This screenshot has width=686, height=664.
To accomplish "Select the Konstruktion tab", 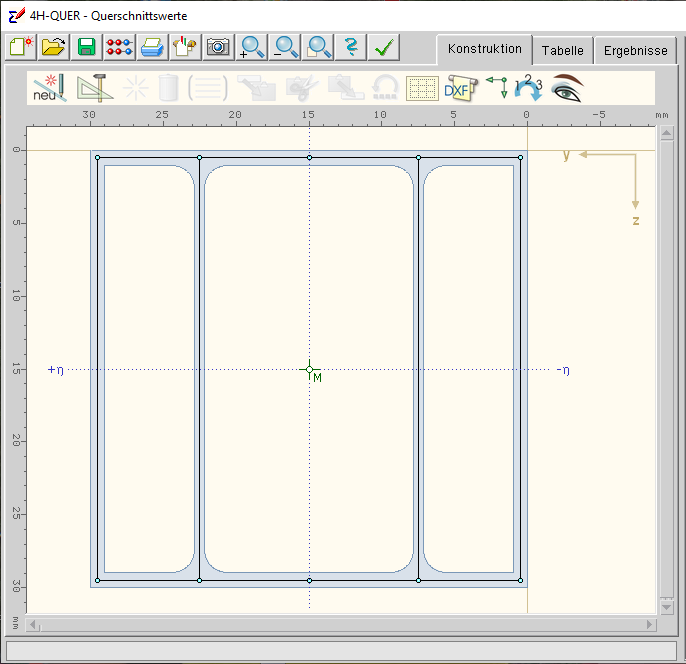I will click(x=484, y=49).
